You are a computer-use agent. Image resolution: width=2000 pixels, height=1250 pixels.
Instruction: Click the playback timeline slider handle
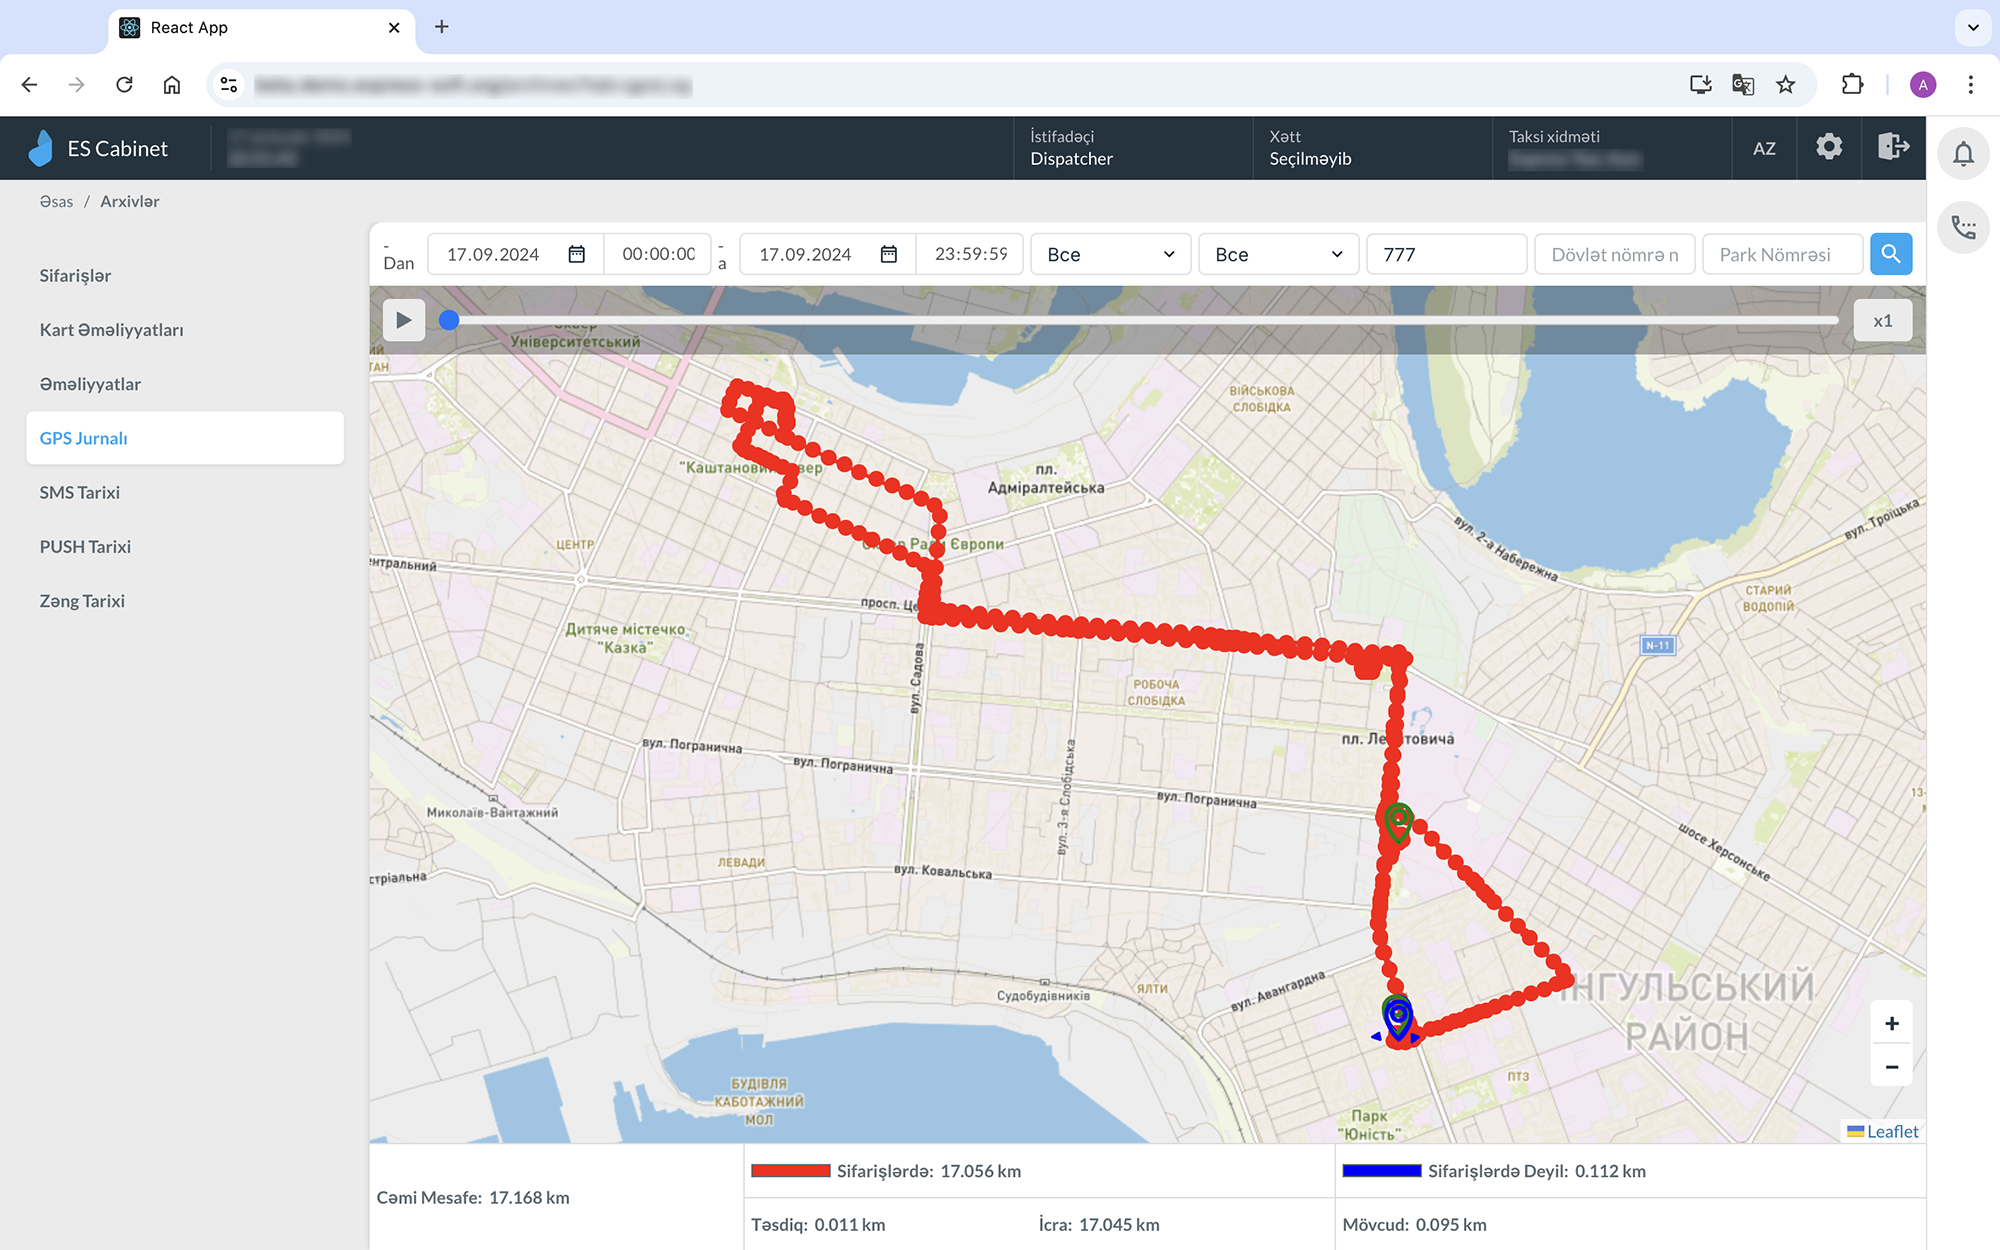coord(449,320)
